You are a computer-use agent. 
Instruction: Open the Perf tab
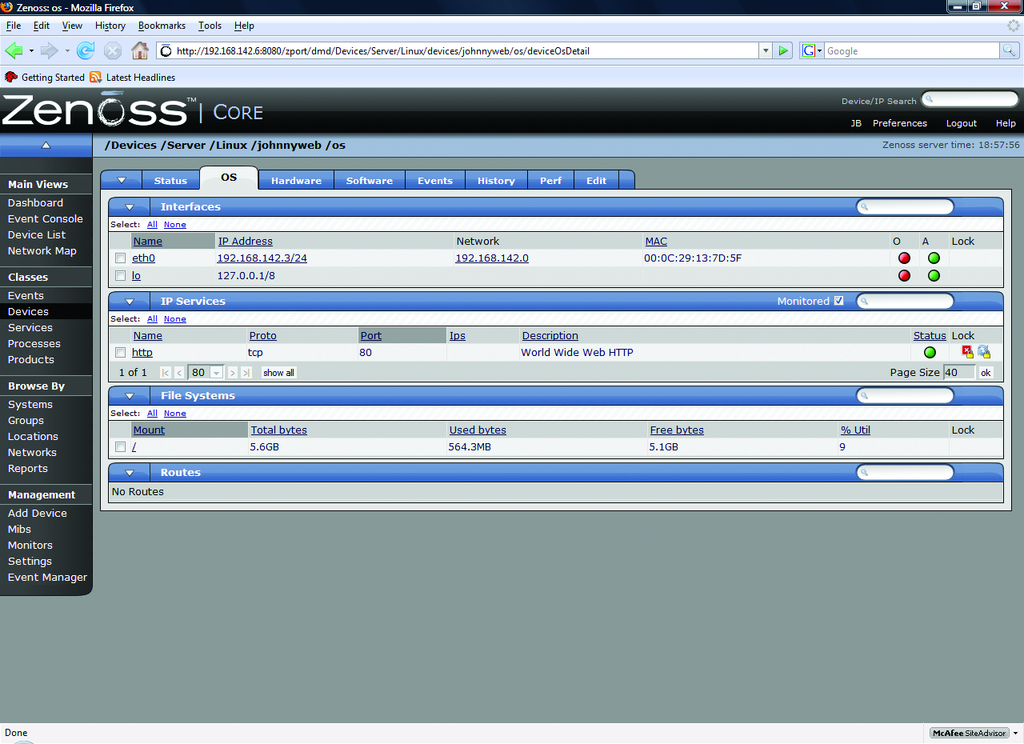(551, 181)
